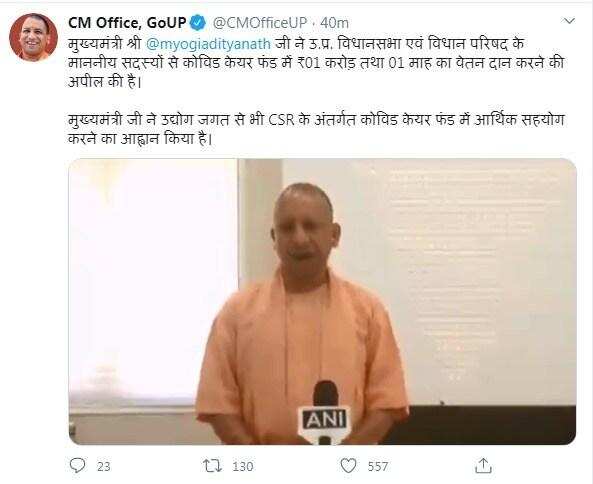
Task: Open the CM Office, GoUP display name
Action: (x=127, y=23)
